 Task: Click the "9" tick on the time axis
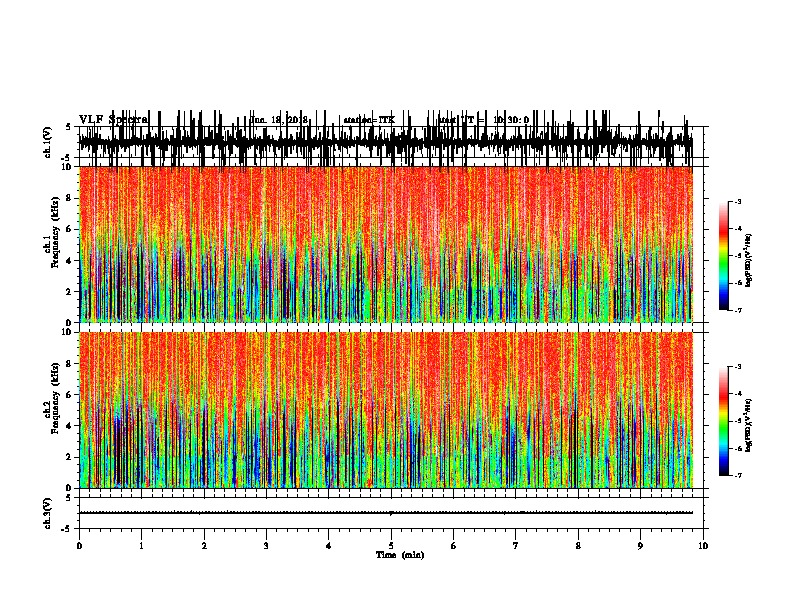click(640, 546)
